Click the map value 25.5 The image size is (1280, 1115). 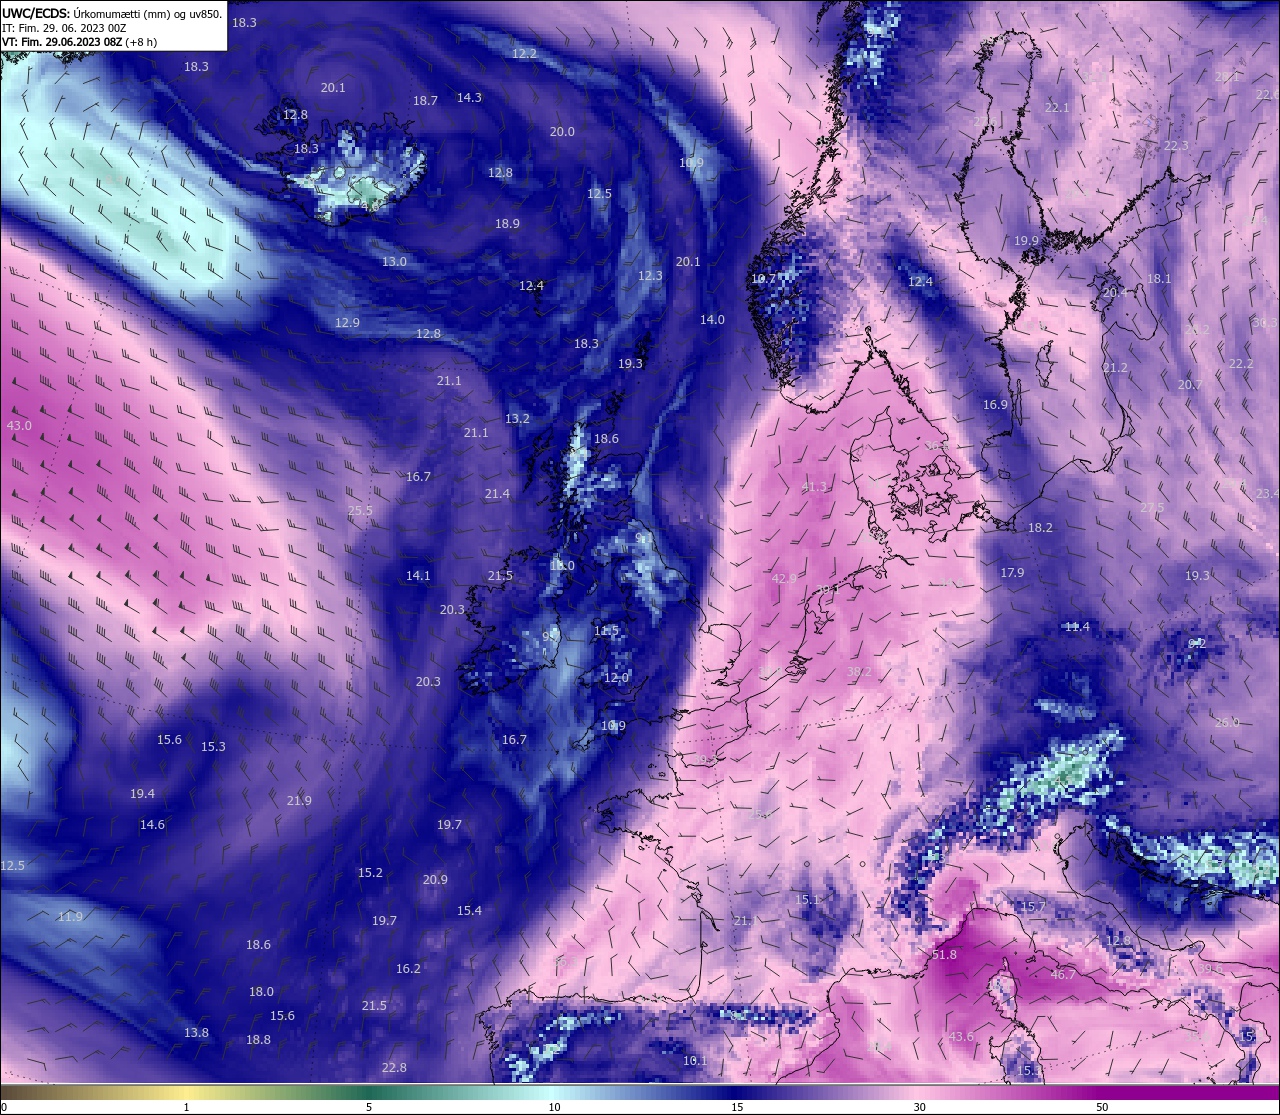click(x=360, y=511)
